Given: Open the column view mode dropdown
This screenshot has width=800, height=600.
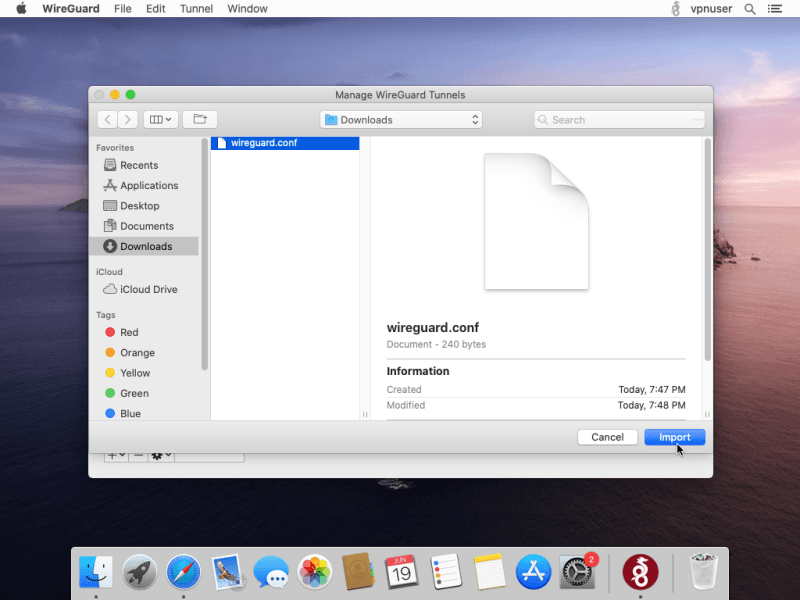Looking at the screenshot, I should [x=160, y=119].
